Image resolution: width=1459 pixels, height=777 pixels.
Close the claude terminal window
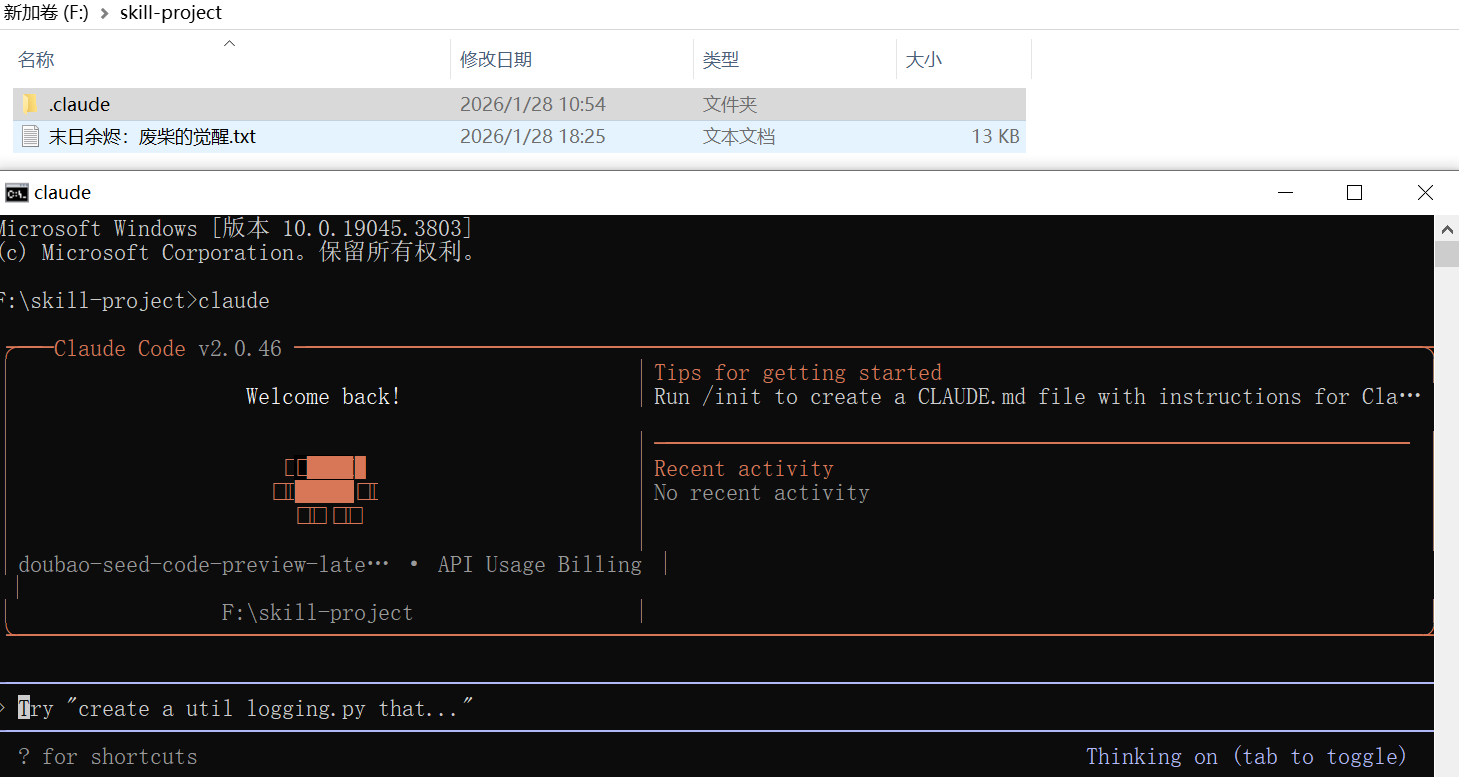tap(1425, 193)
